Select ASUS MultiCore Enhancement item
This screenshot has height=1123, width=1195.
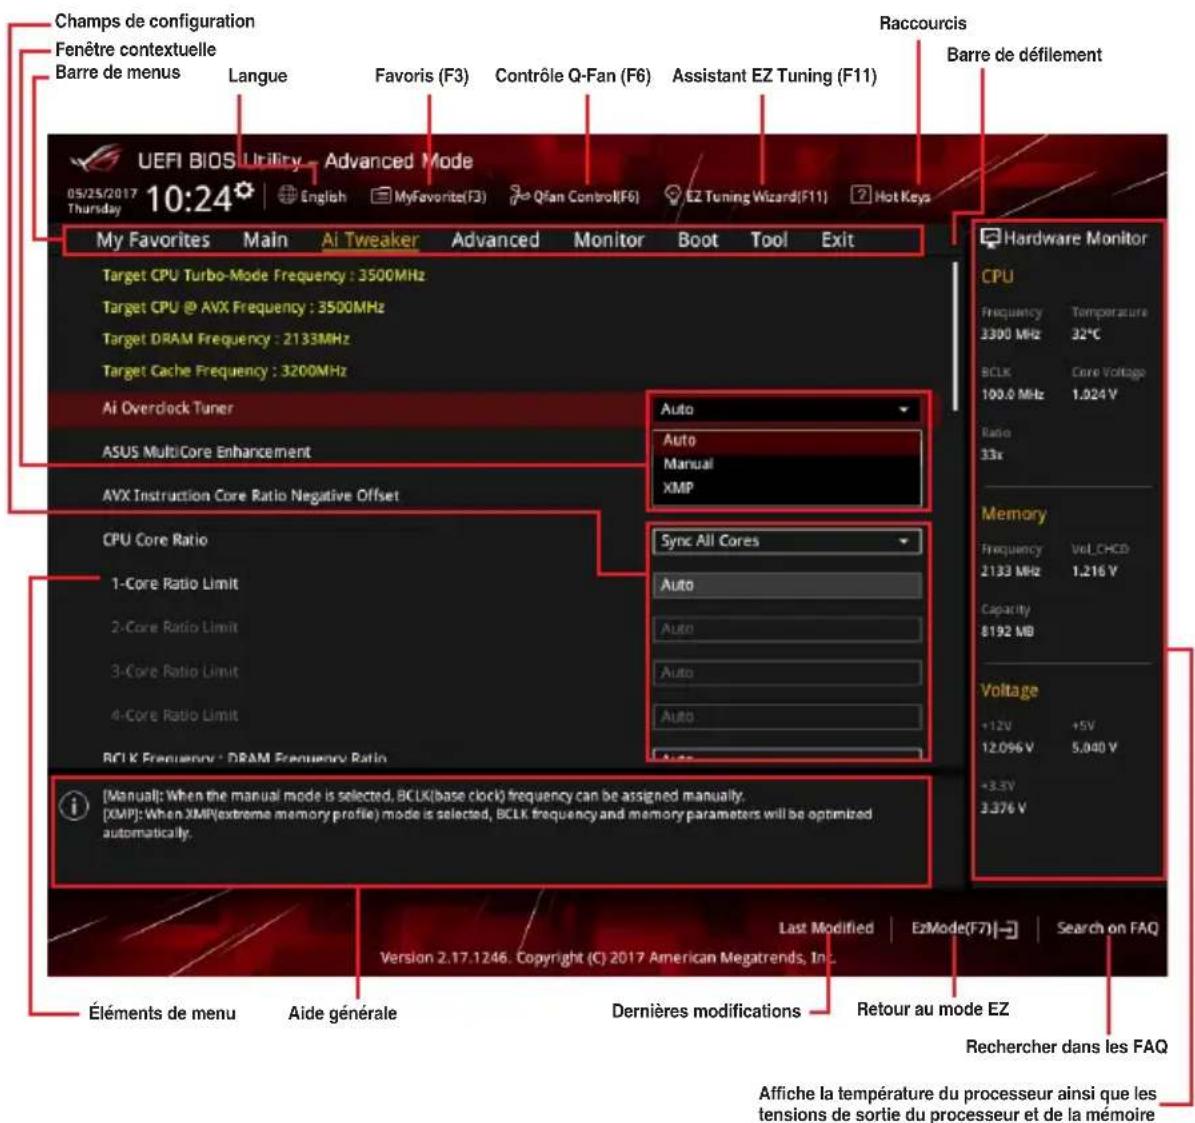coord(207,452)
